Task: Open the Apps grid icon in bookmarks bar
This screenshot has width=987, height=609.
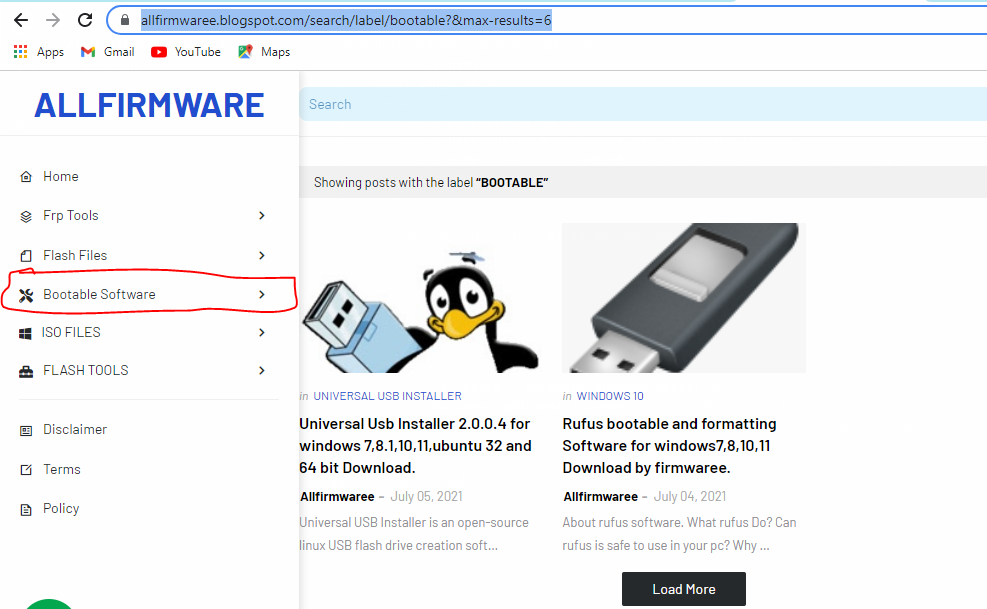Action: coord(21,52)
